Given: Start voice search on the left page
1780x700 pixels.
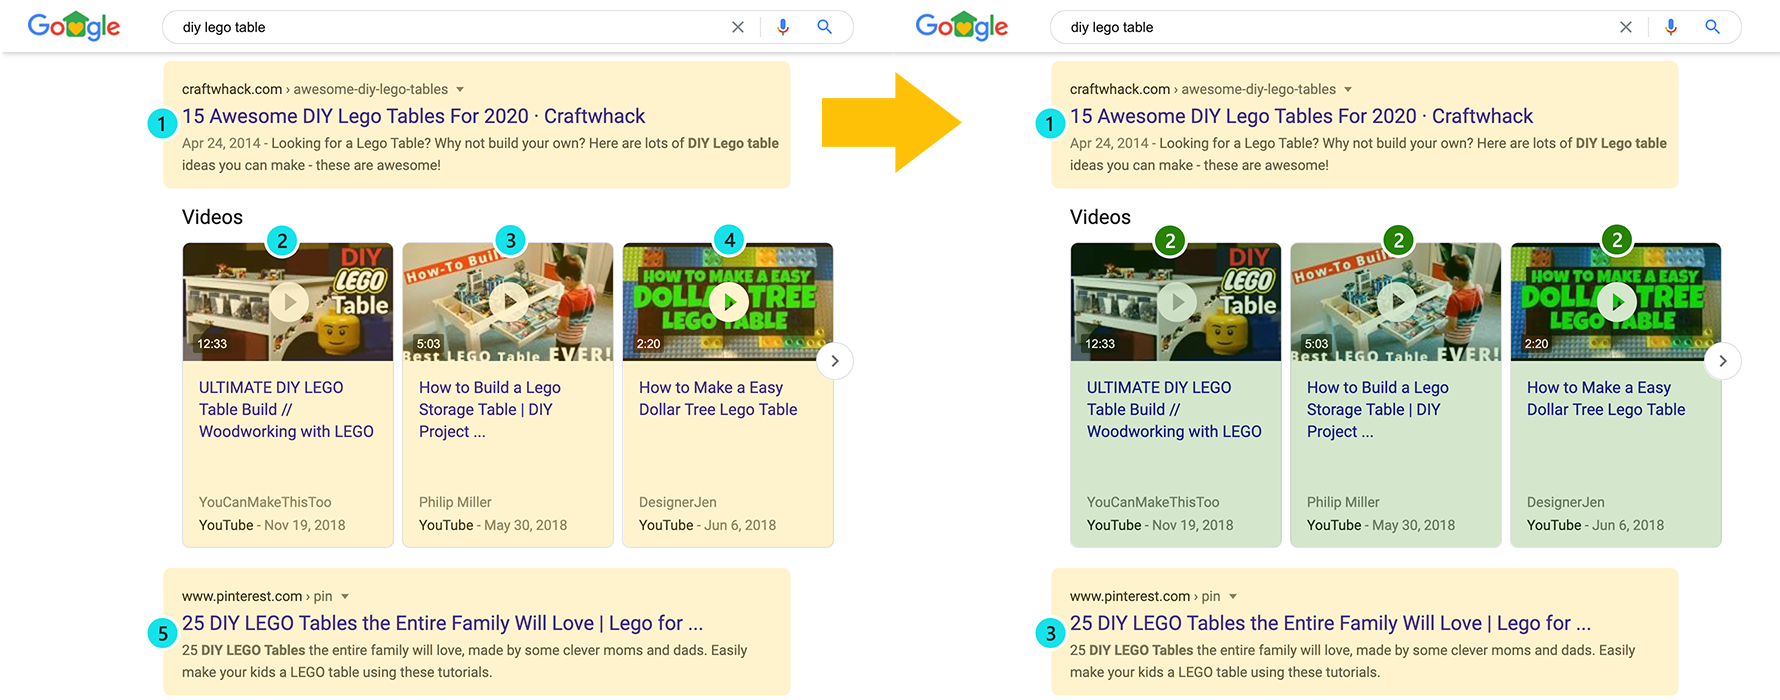Looking at the screenshot, I should [x=783, y=27].
